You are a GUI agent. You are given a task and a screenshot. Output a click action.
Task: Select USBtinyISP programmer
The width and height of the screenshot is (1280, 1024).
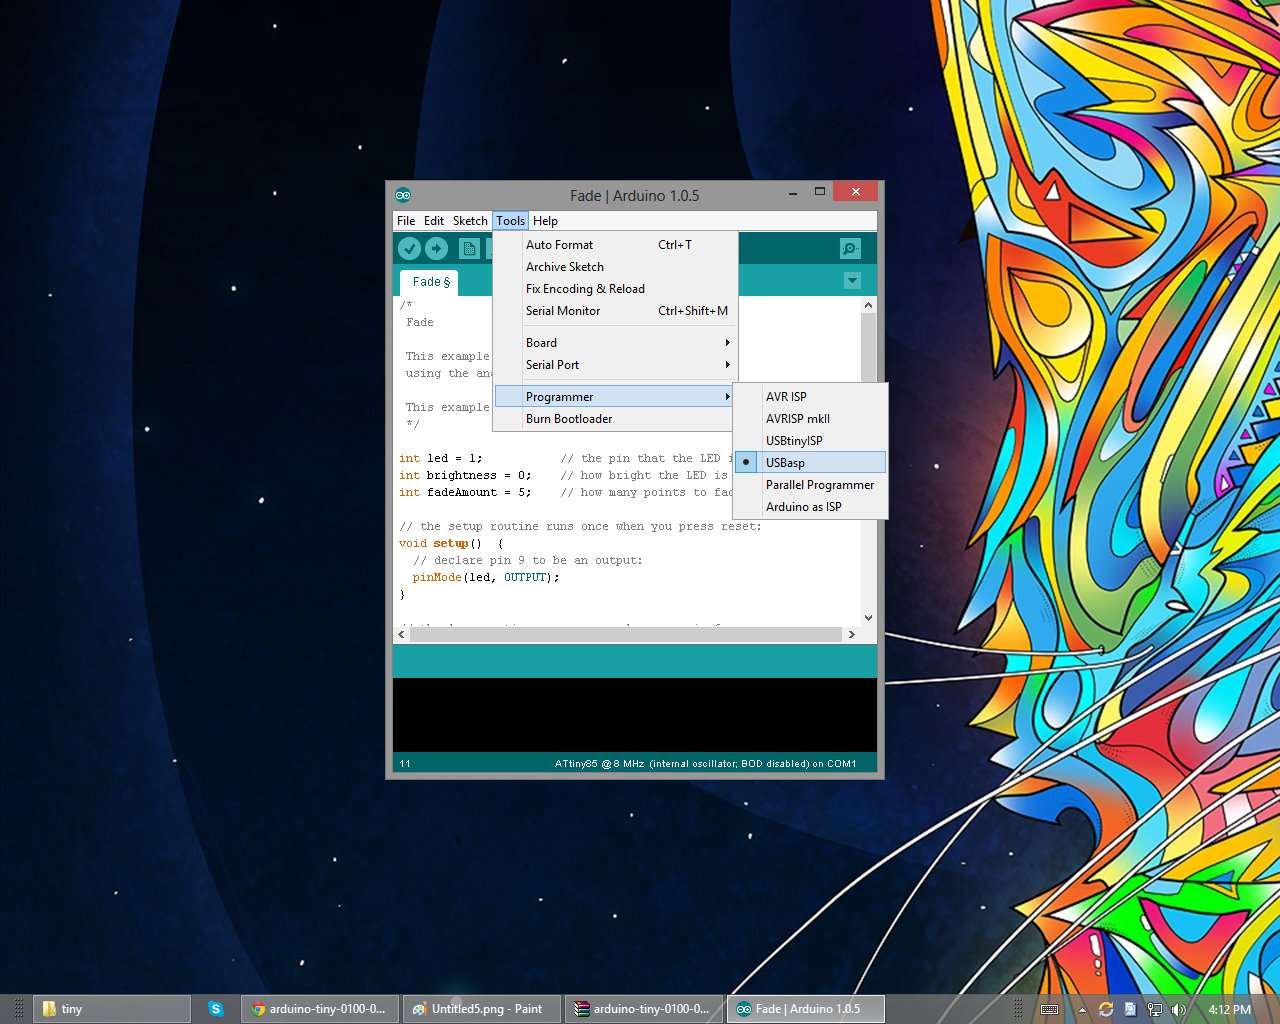point(811,441)
